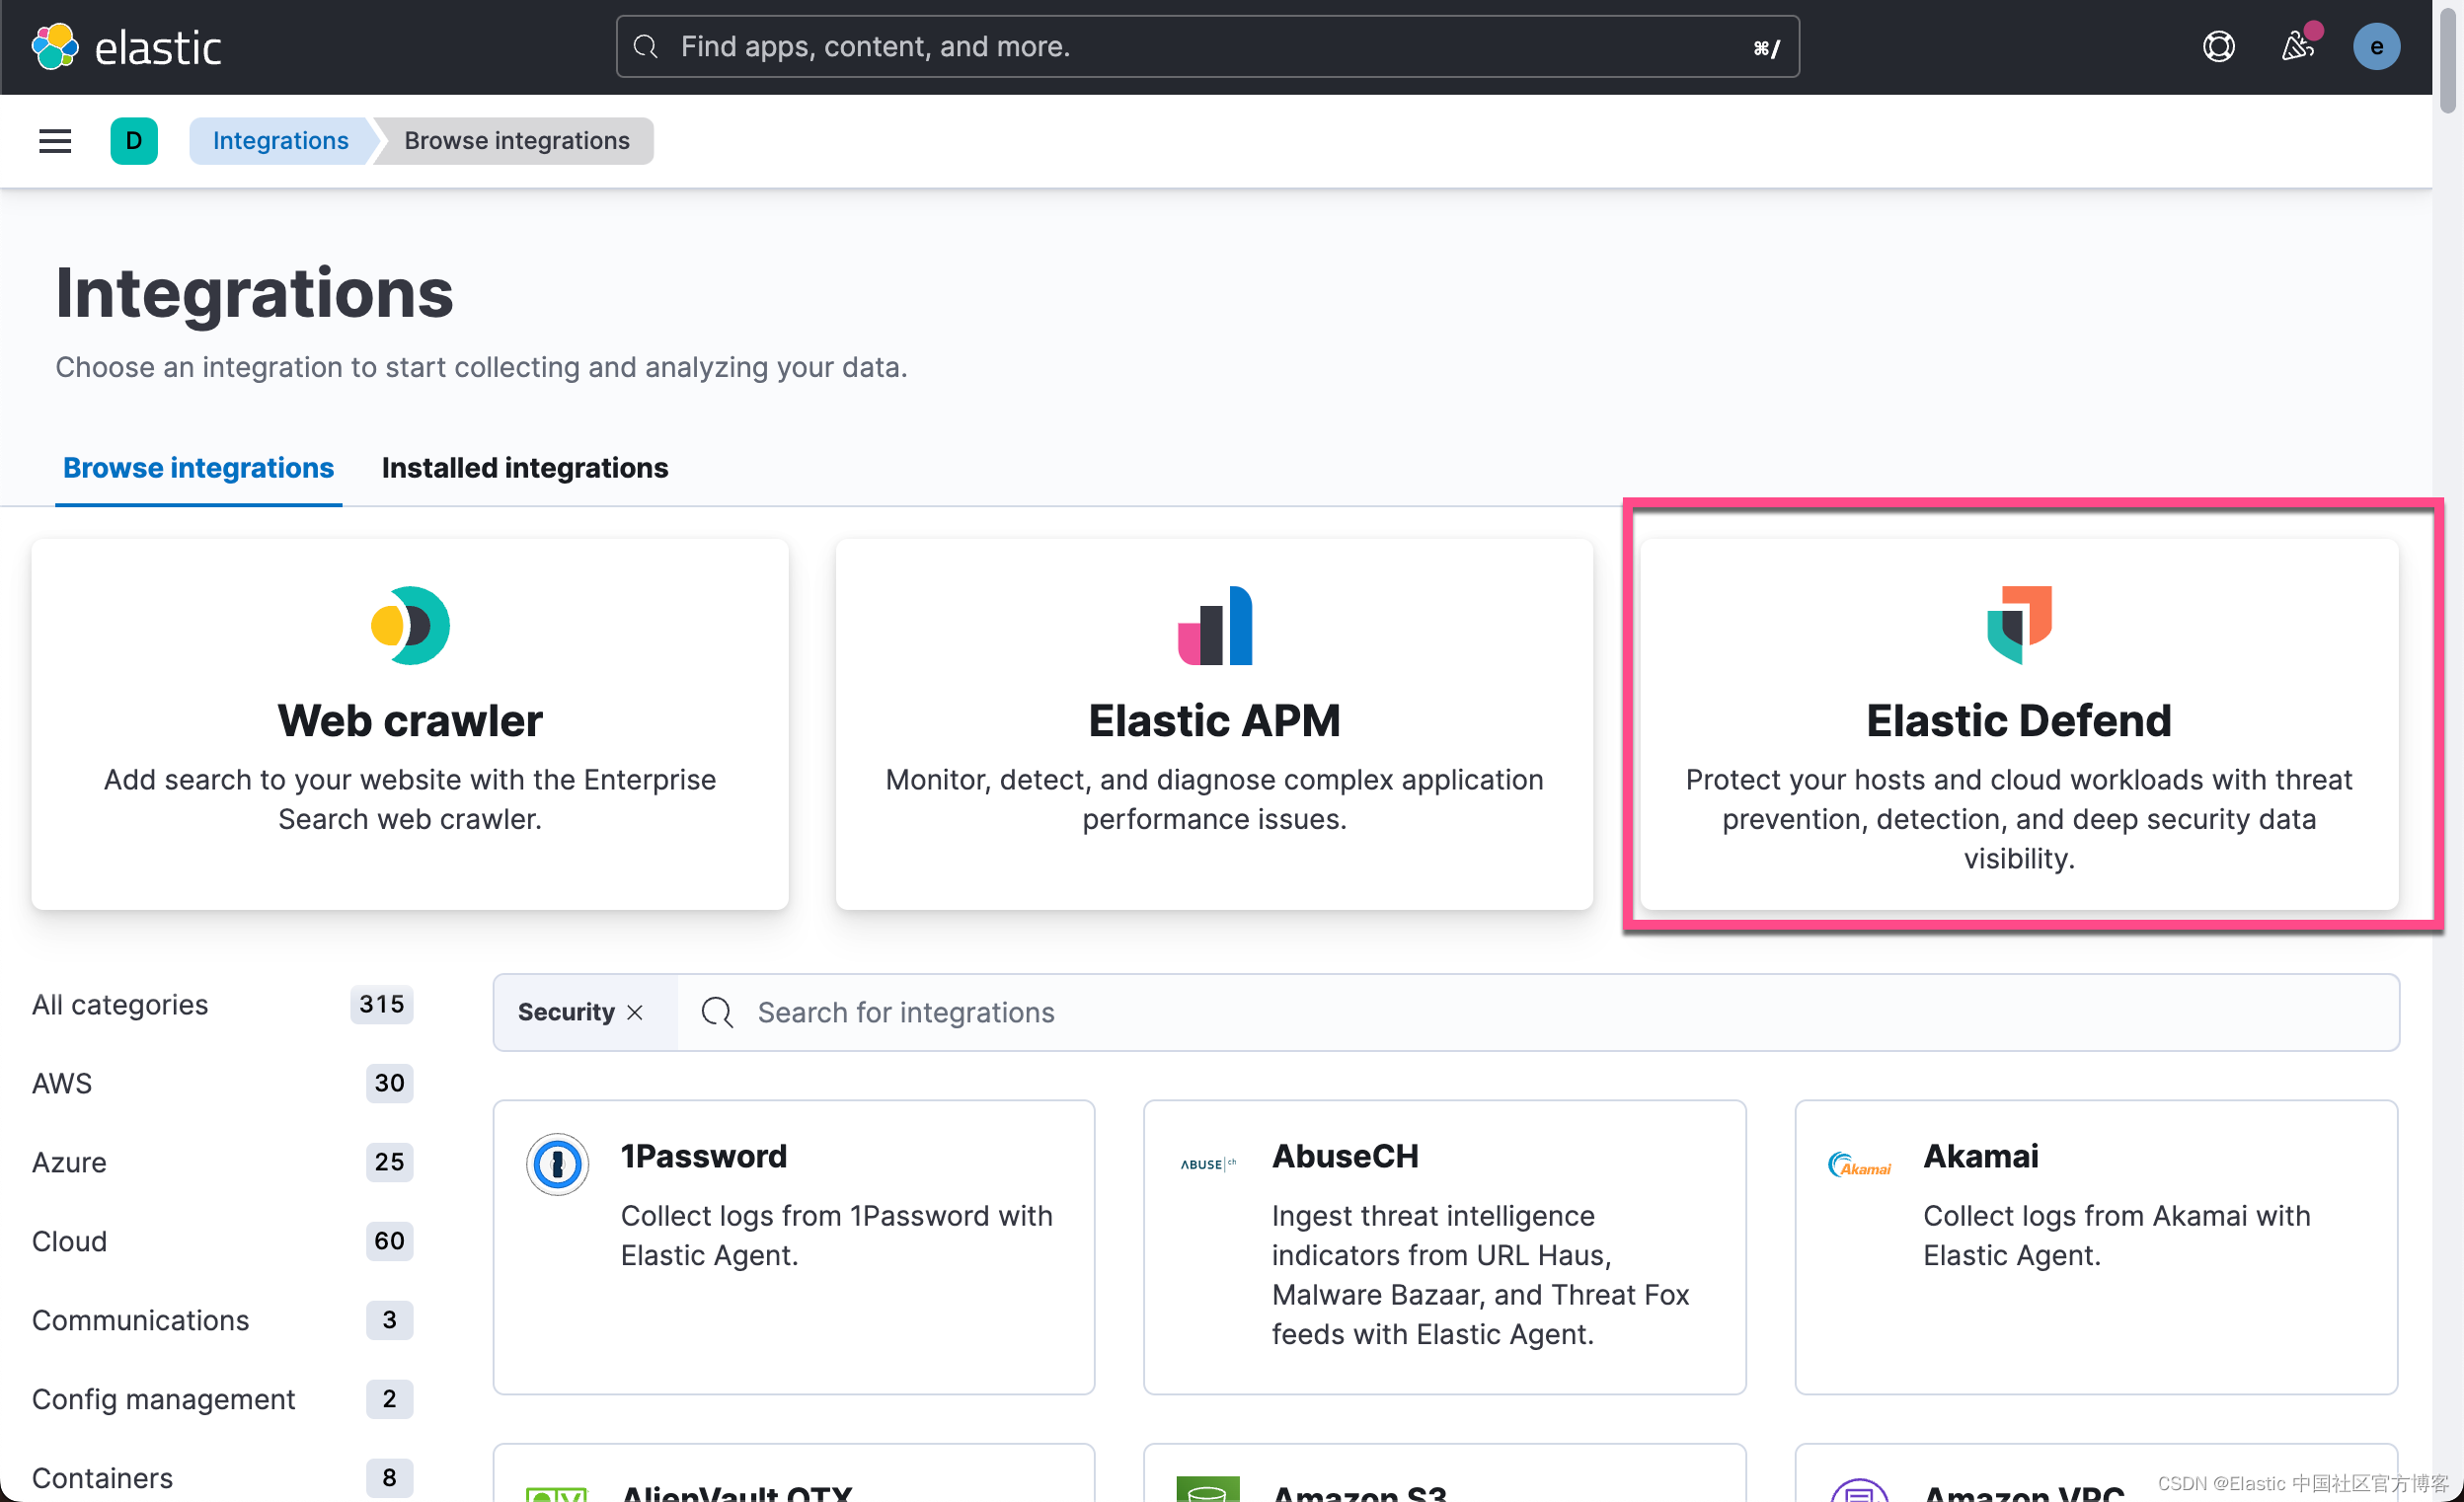Remove the Security filter with the X
Screen dimensions: 2464x1502
pos(635,1012)
